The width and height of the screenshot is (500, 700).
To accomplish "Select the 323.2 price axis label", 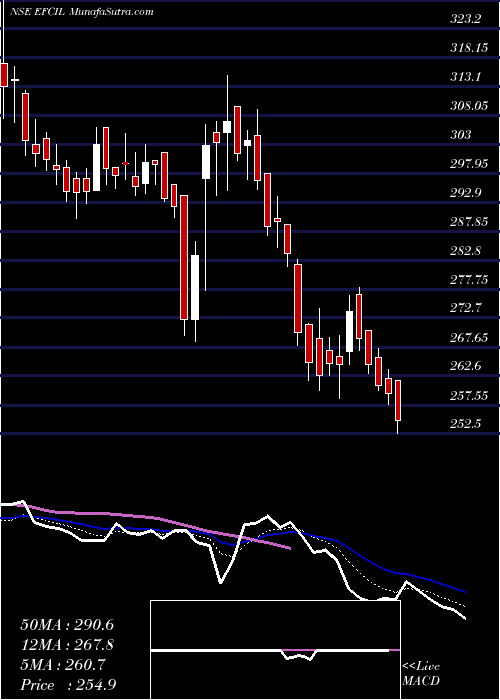I will click(465, 19).
